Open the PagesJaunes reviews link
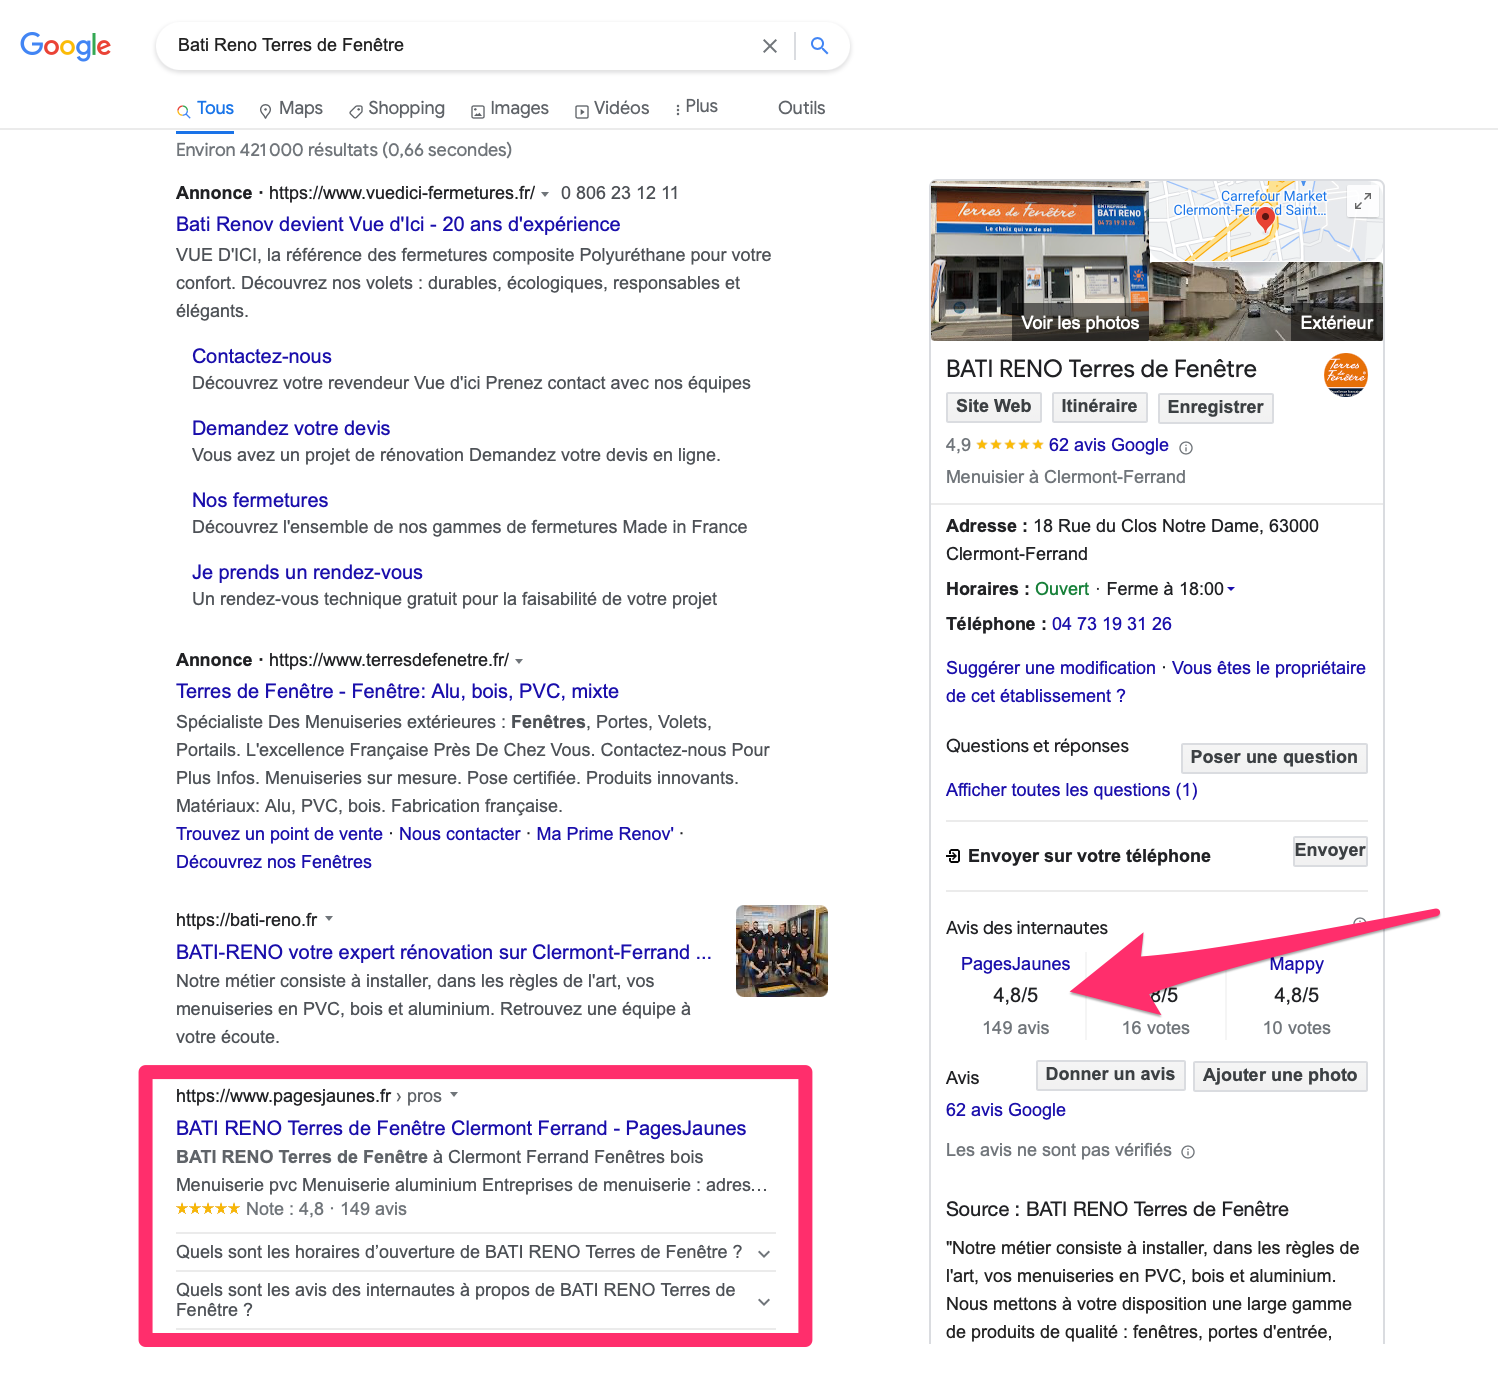The width and height of the screenshot is (1498, 1388). (x=1015, y=964)
